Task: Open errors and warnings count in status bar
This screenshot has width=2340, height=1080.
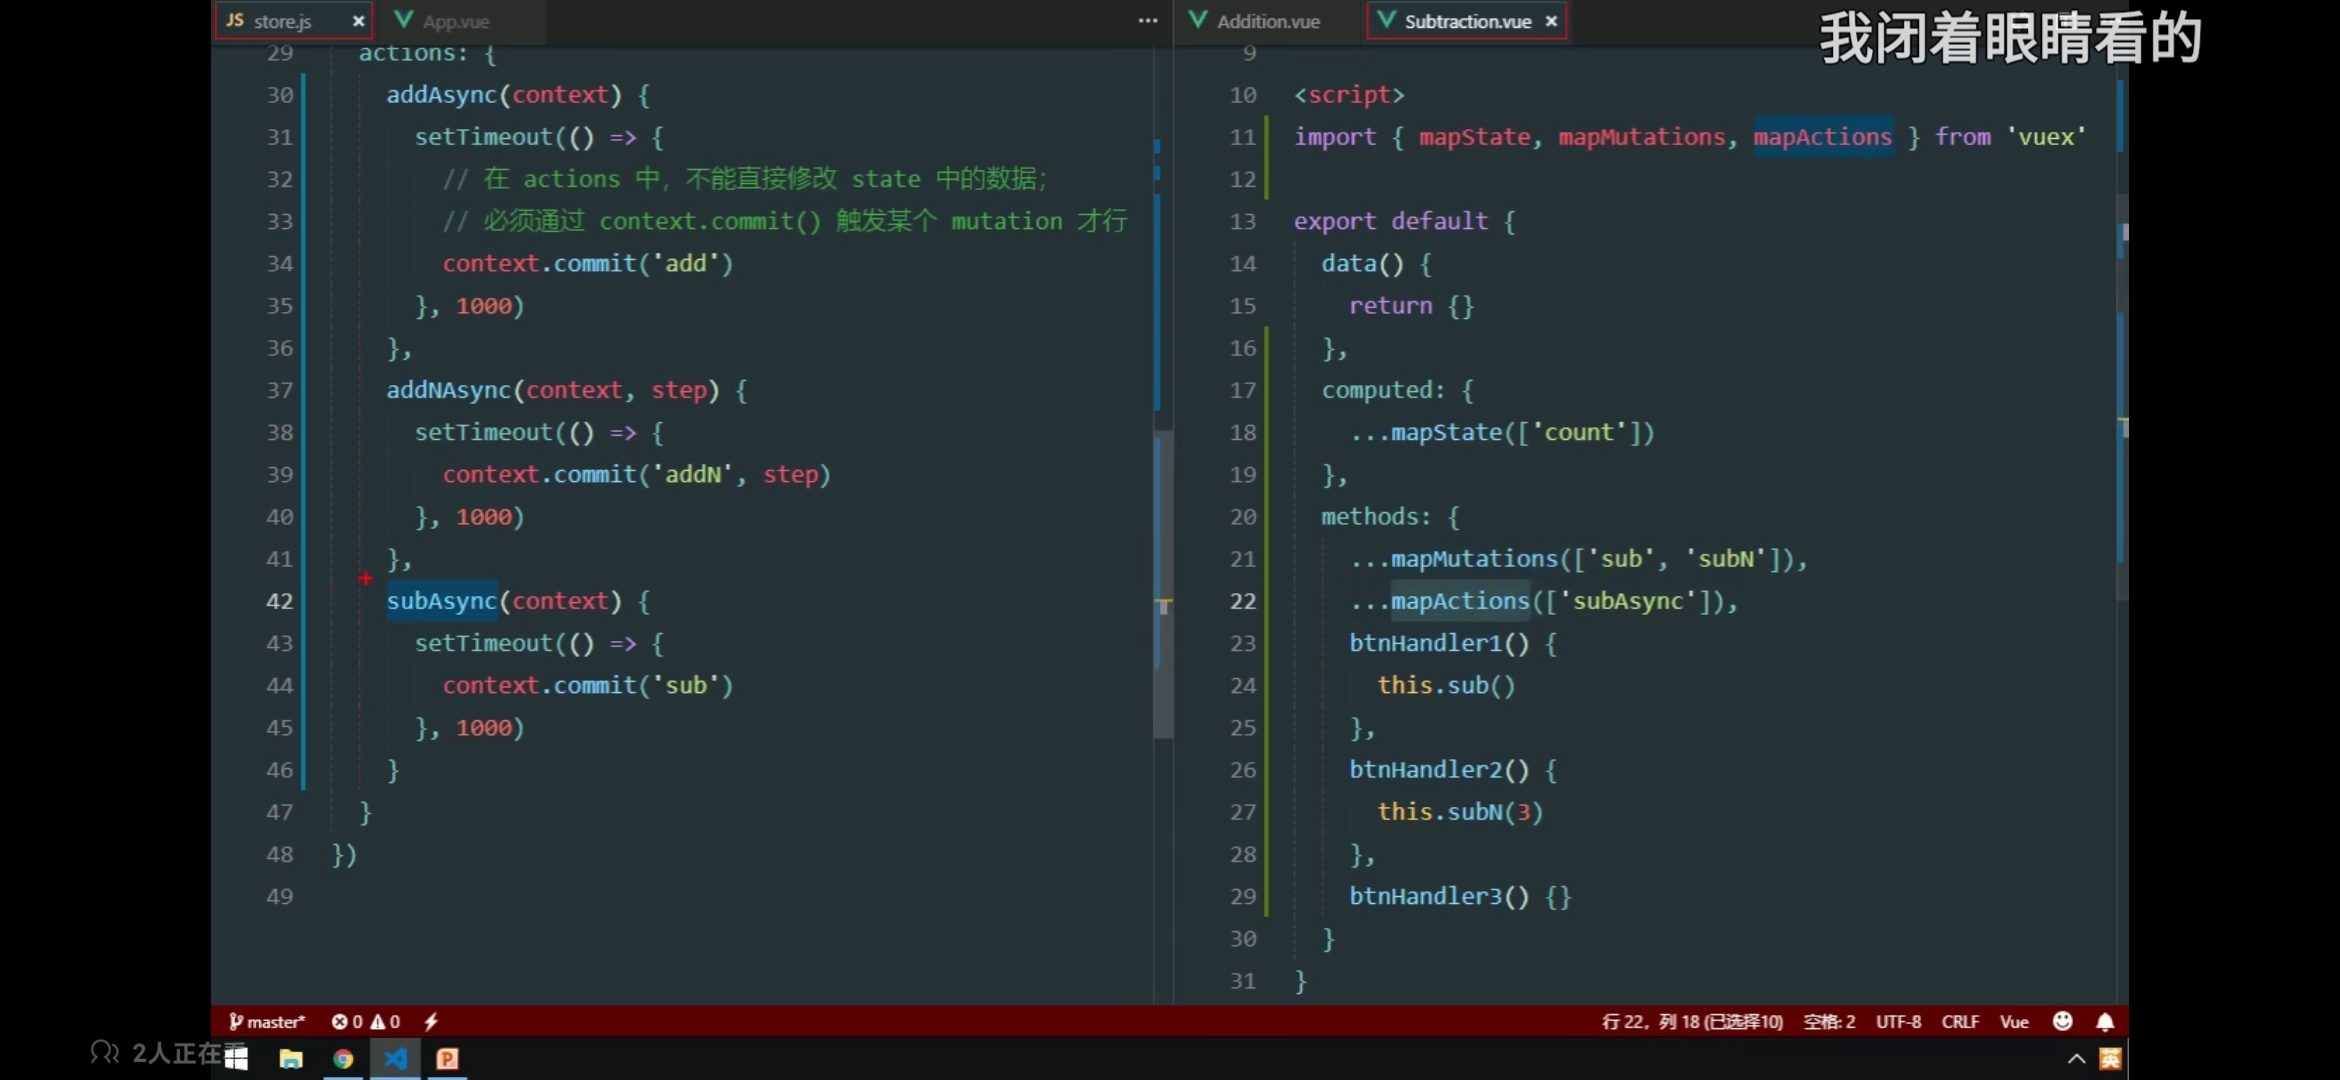Action: (366, 1021)
